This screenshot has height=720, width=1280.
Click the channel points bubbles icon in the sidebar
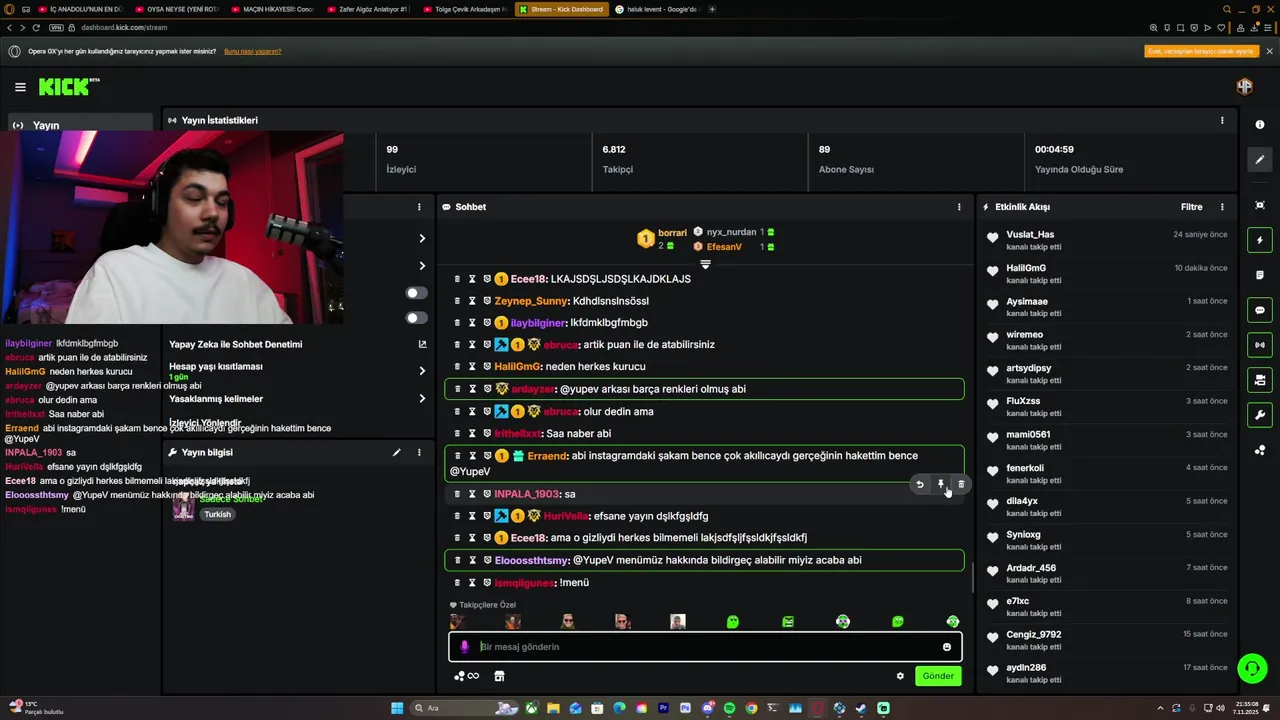click(x=1260, y=450)
